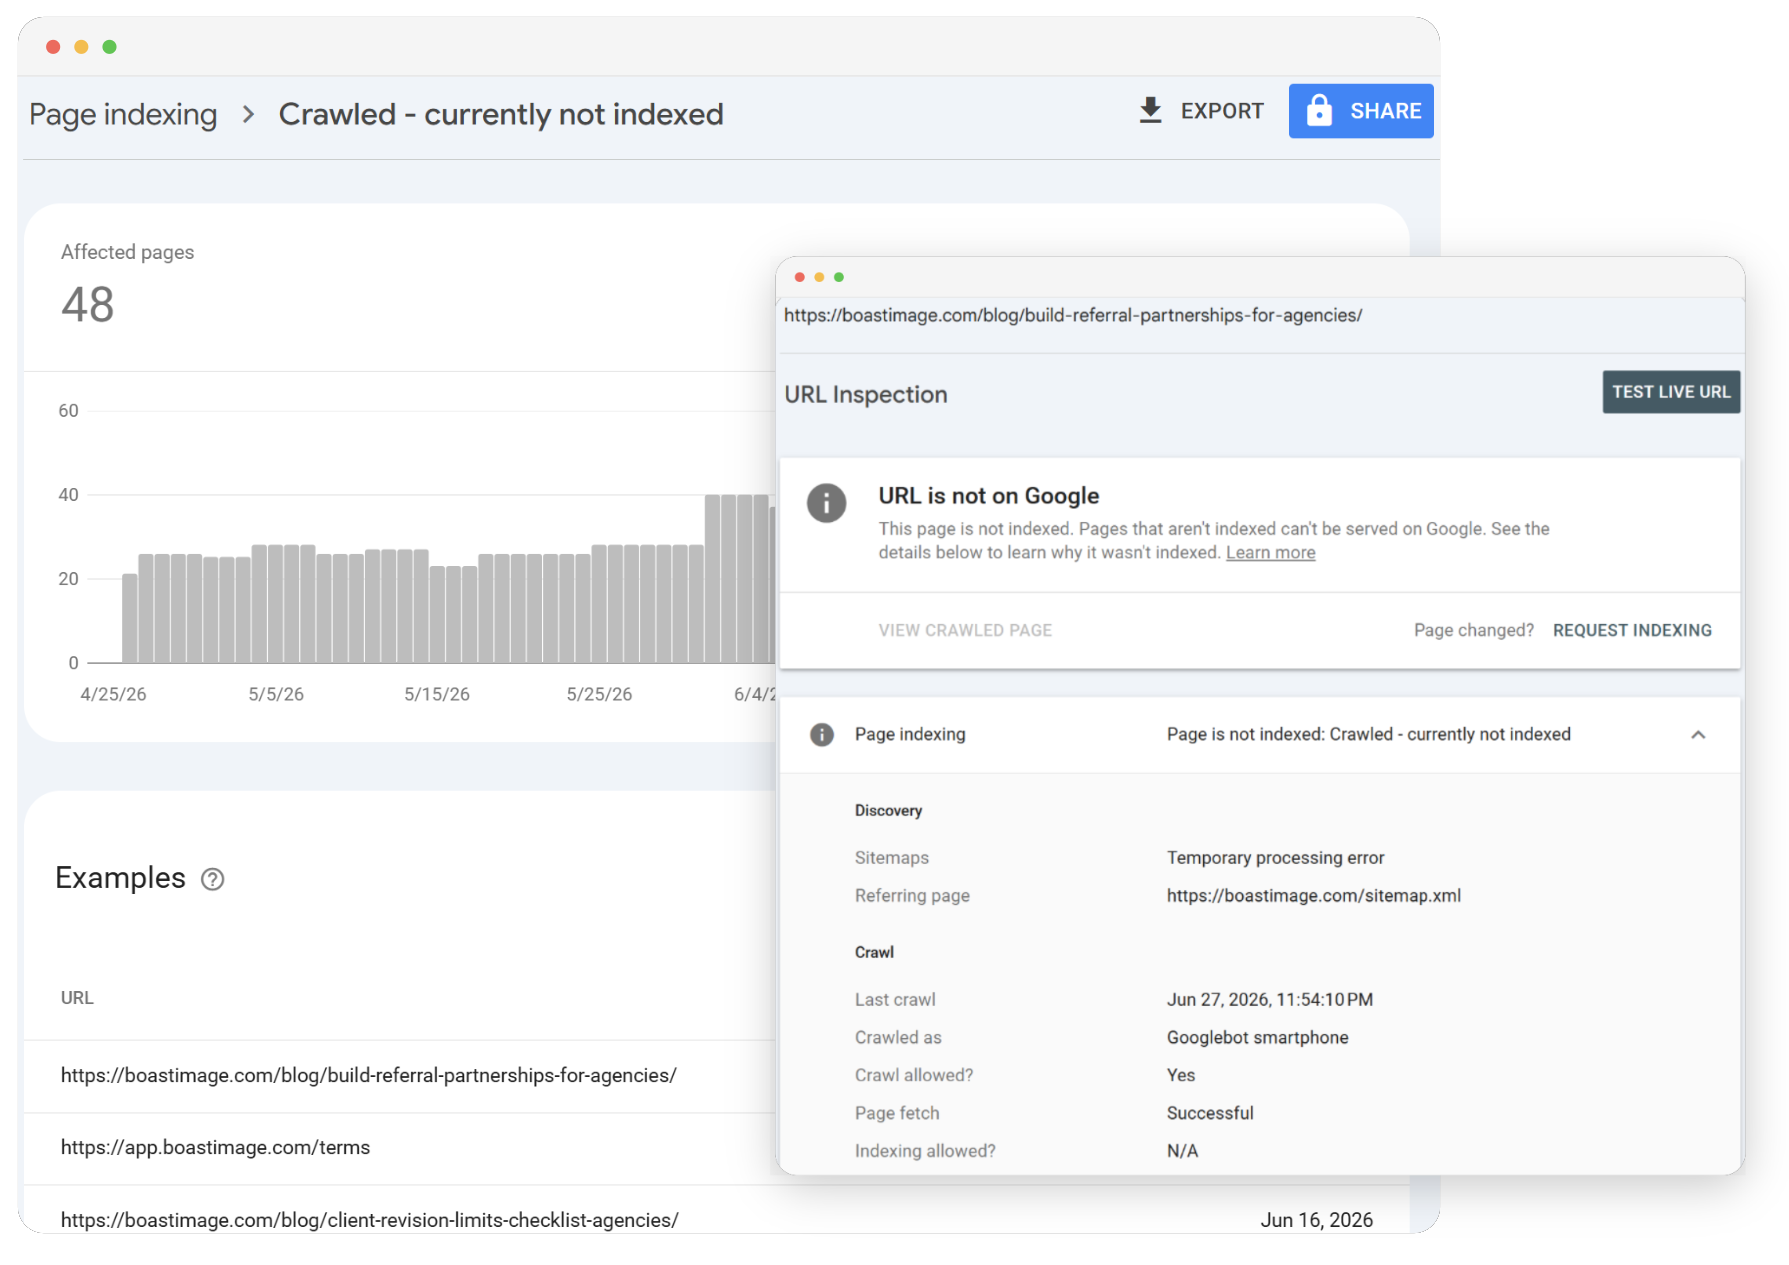Click the green button on the back window

click(x=110, y=47)
